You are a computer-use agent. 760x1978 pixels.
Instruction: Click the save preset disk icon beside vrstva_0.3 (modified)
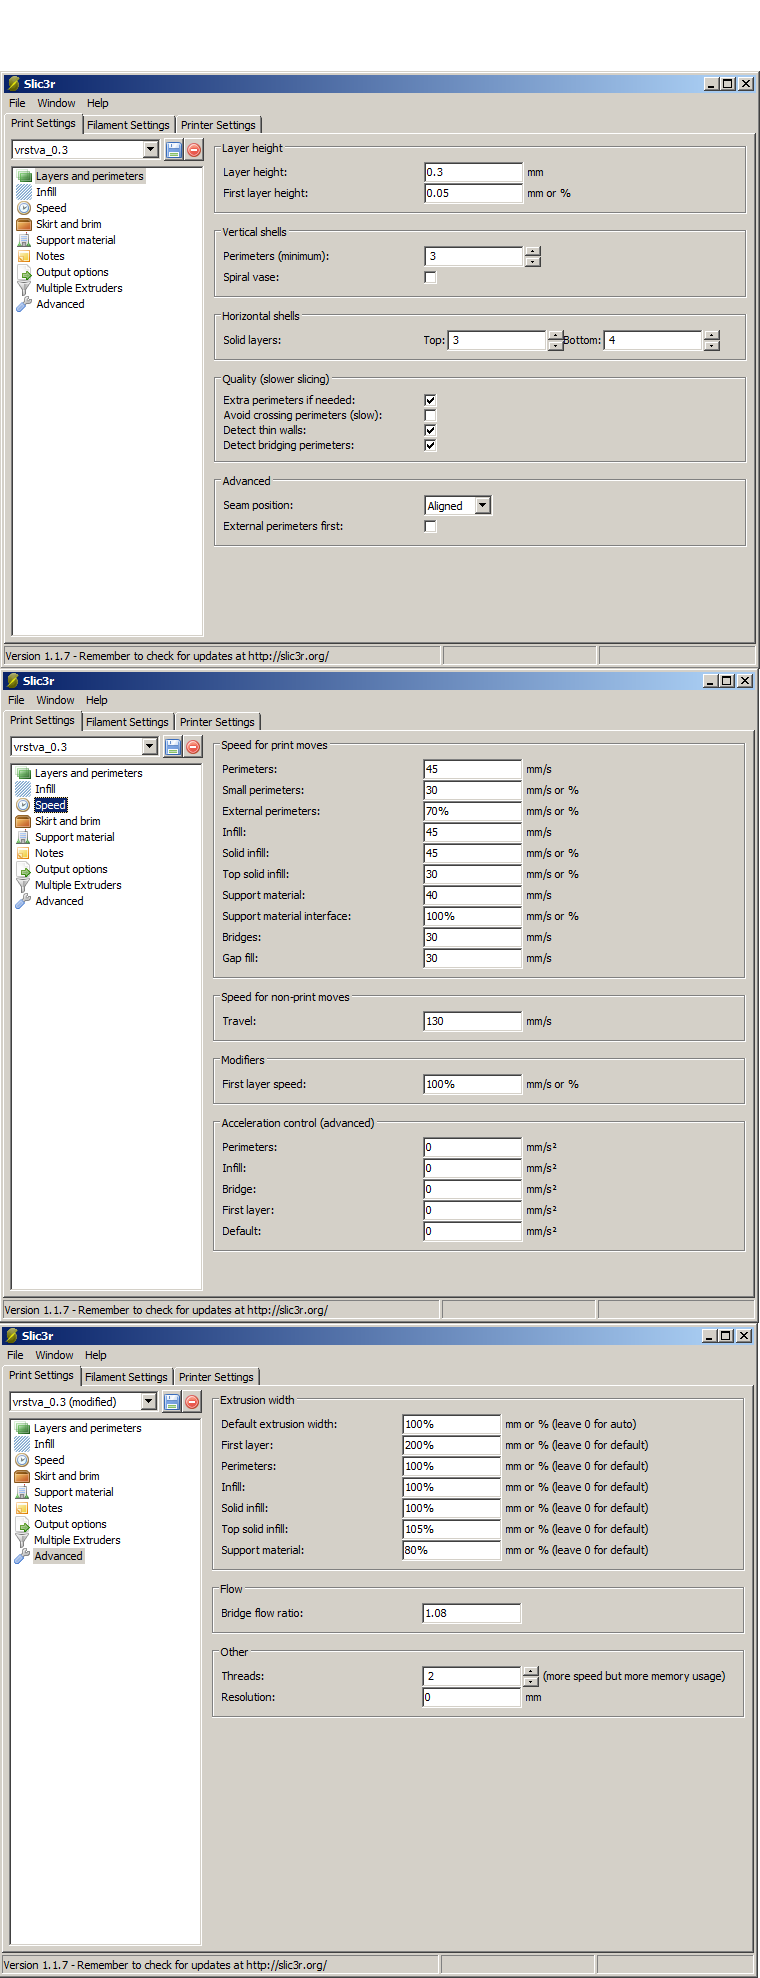coord(172,1402)
